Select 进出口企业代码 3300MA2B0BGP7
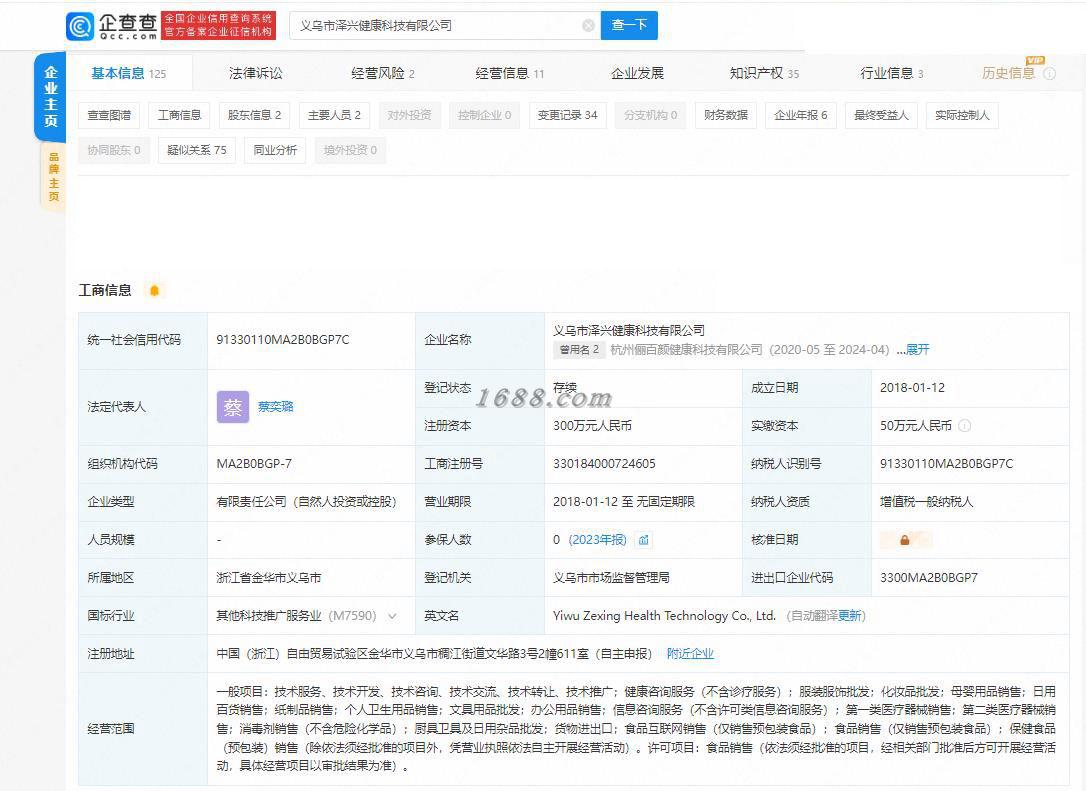Viewport: 1086px width, 791px height. (929, 578)
